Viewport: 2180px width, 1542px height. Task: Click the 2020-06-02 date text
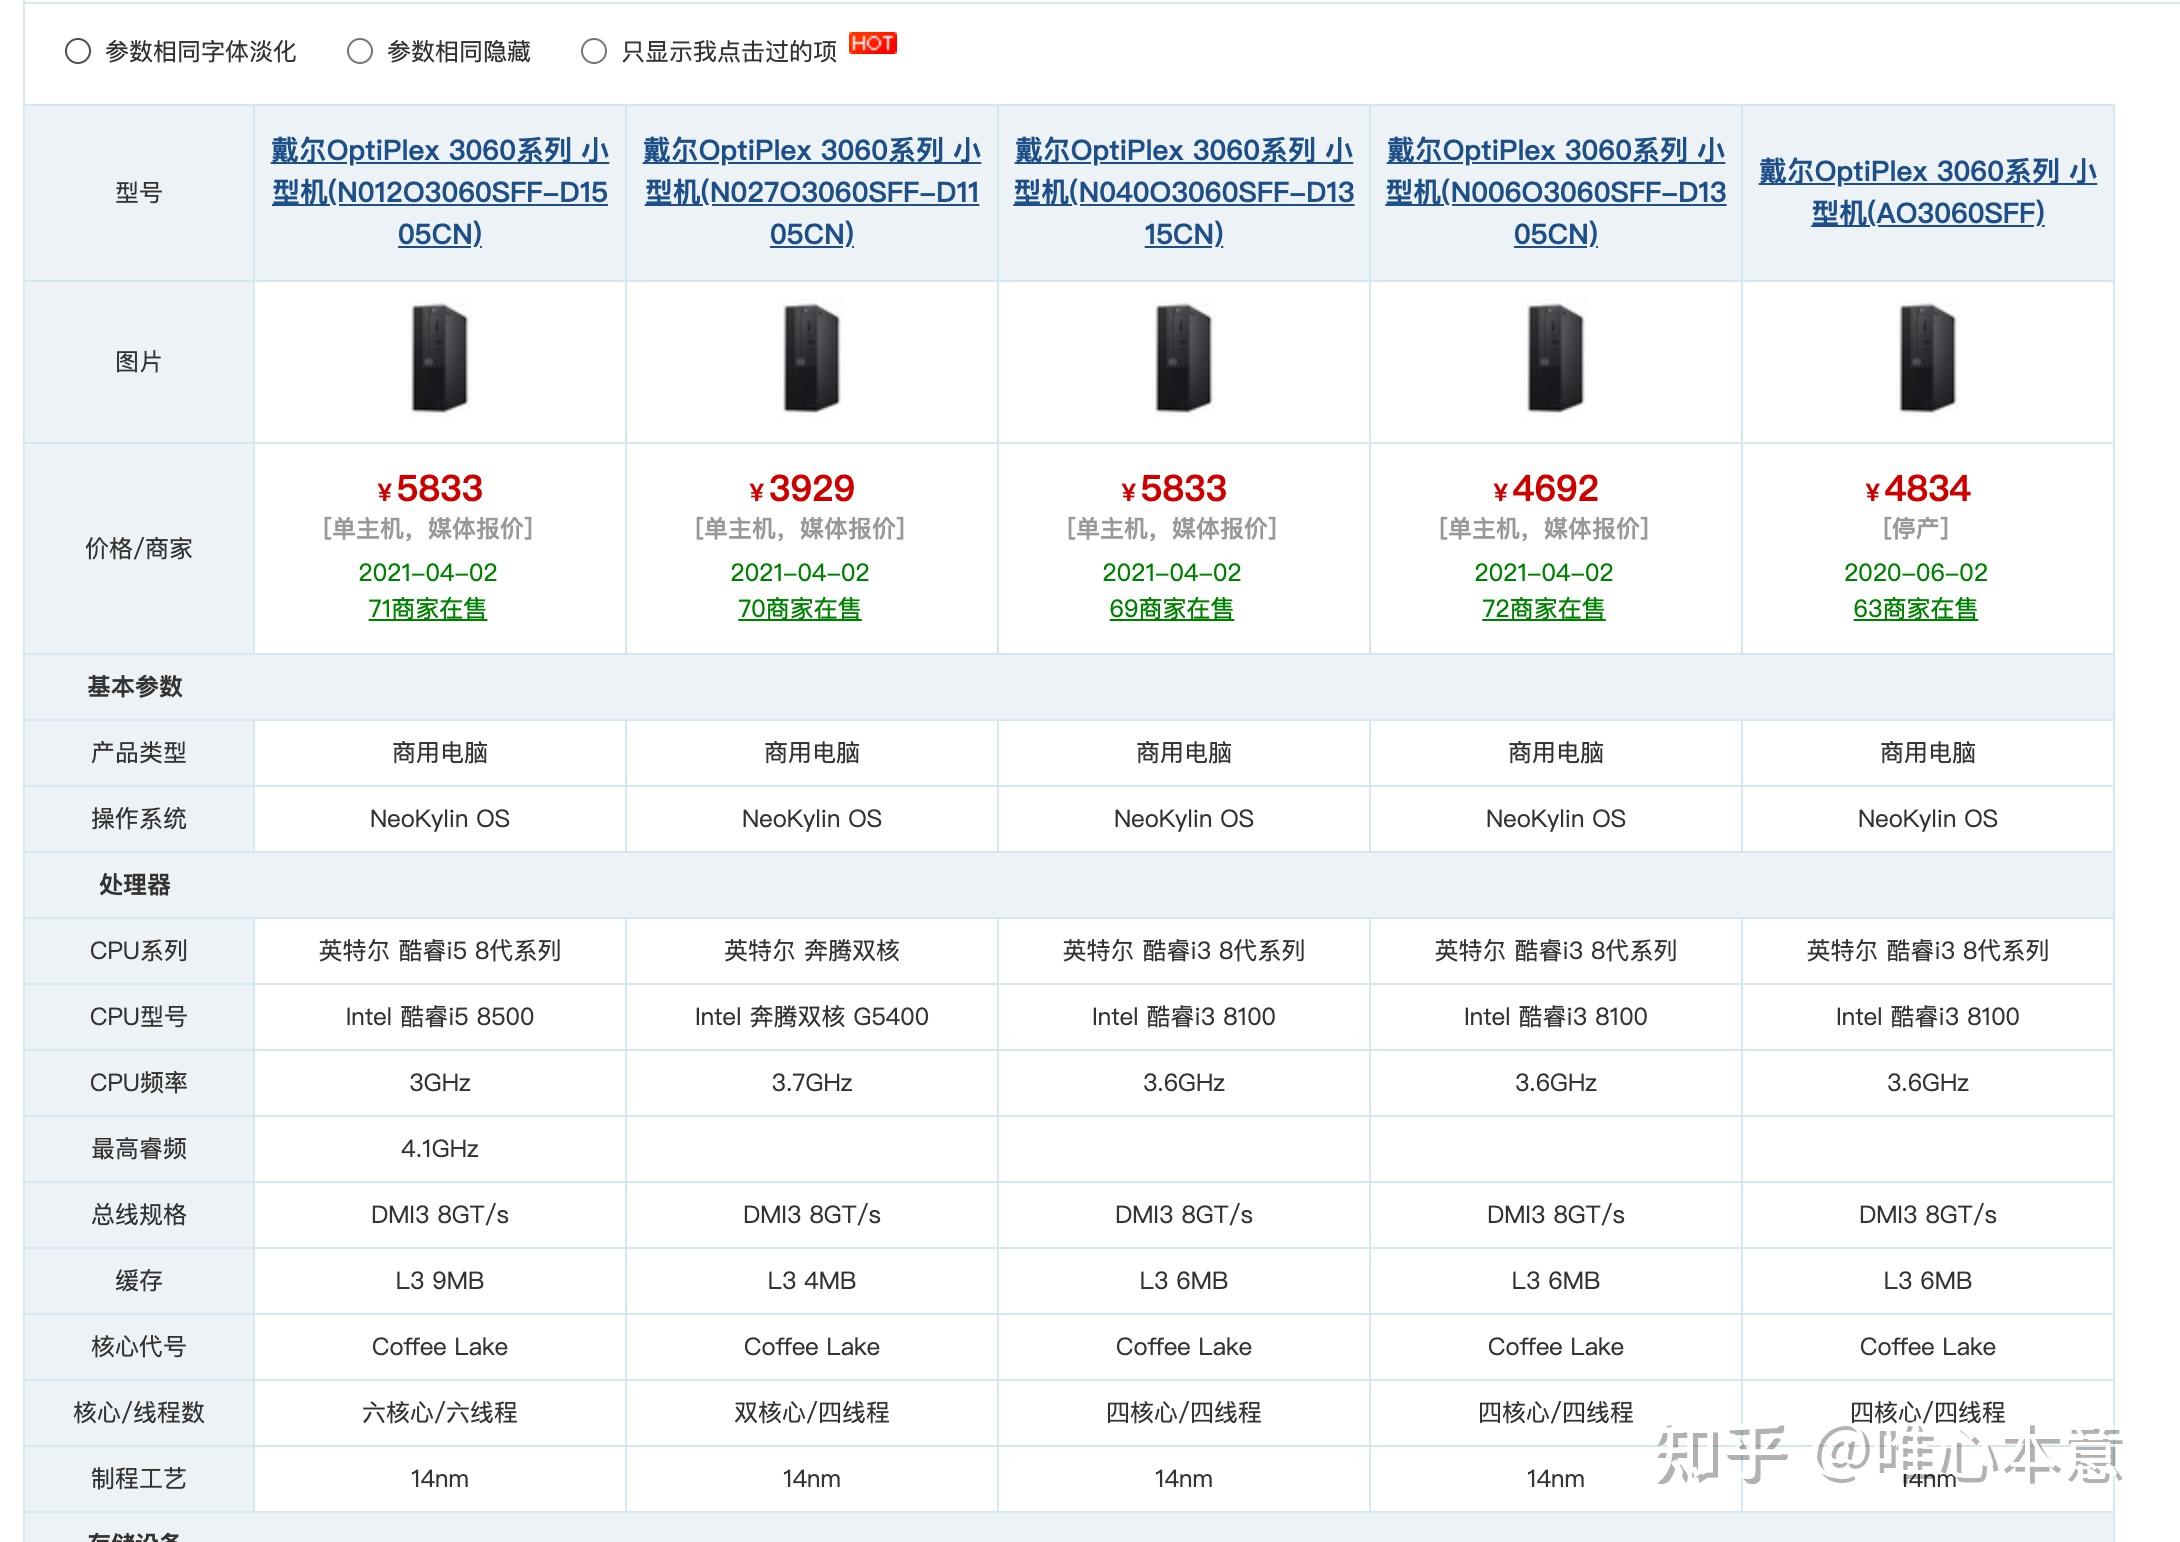[1916, 573]
